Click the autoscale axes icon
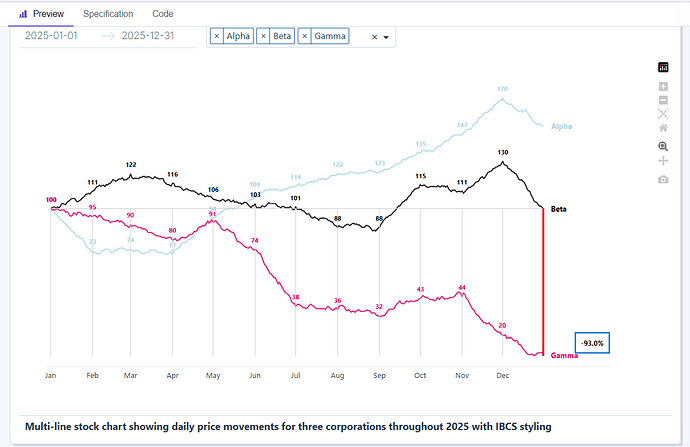This screenshot has width=690, height=447. point(663,114)
